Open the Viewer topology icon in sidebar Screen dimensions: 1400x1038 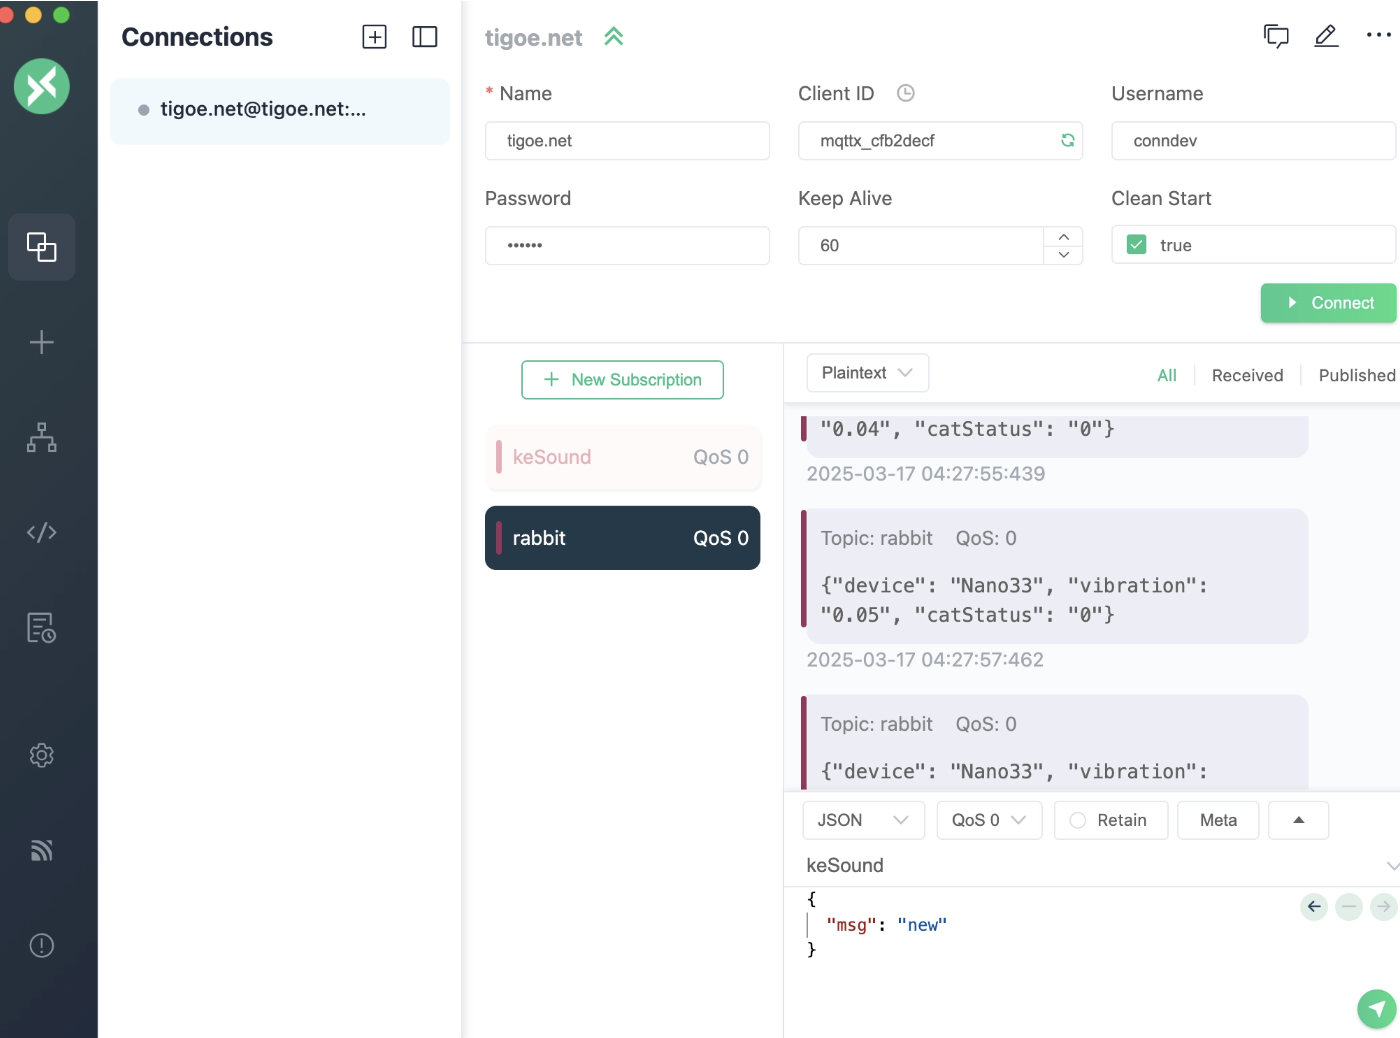click(42, 437)
